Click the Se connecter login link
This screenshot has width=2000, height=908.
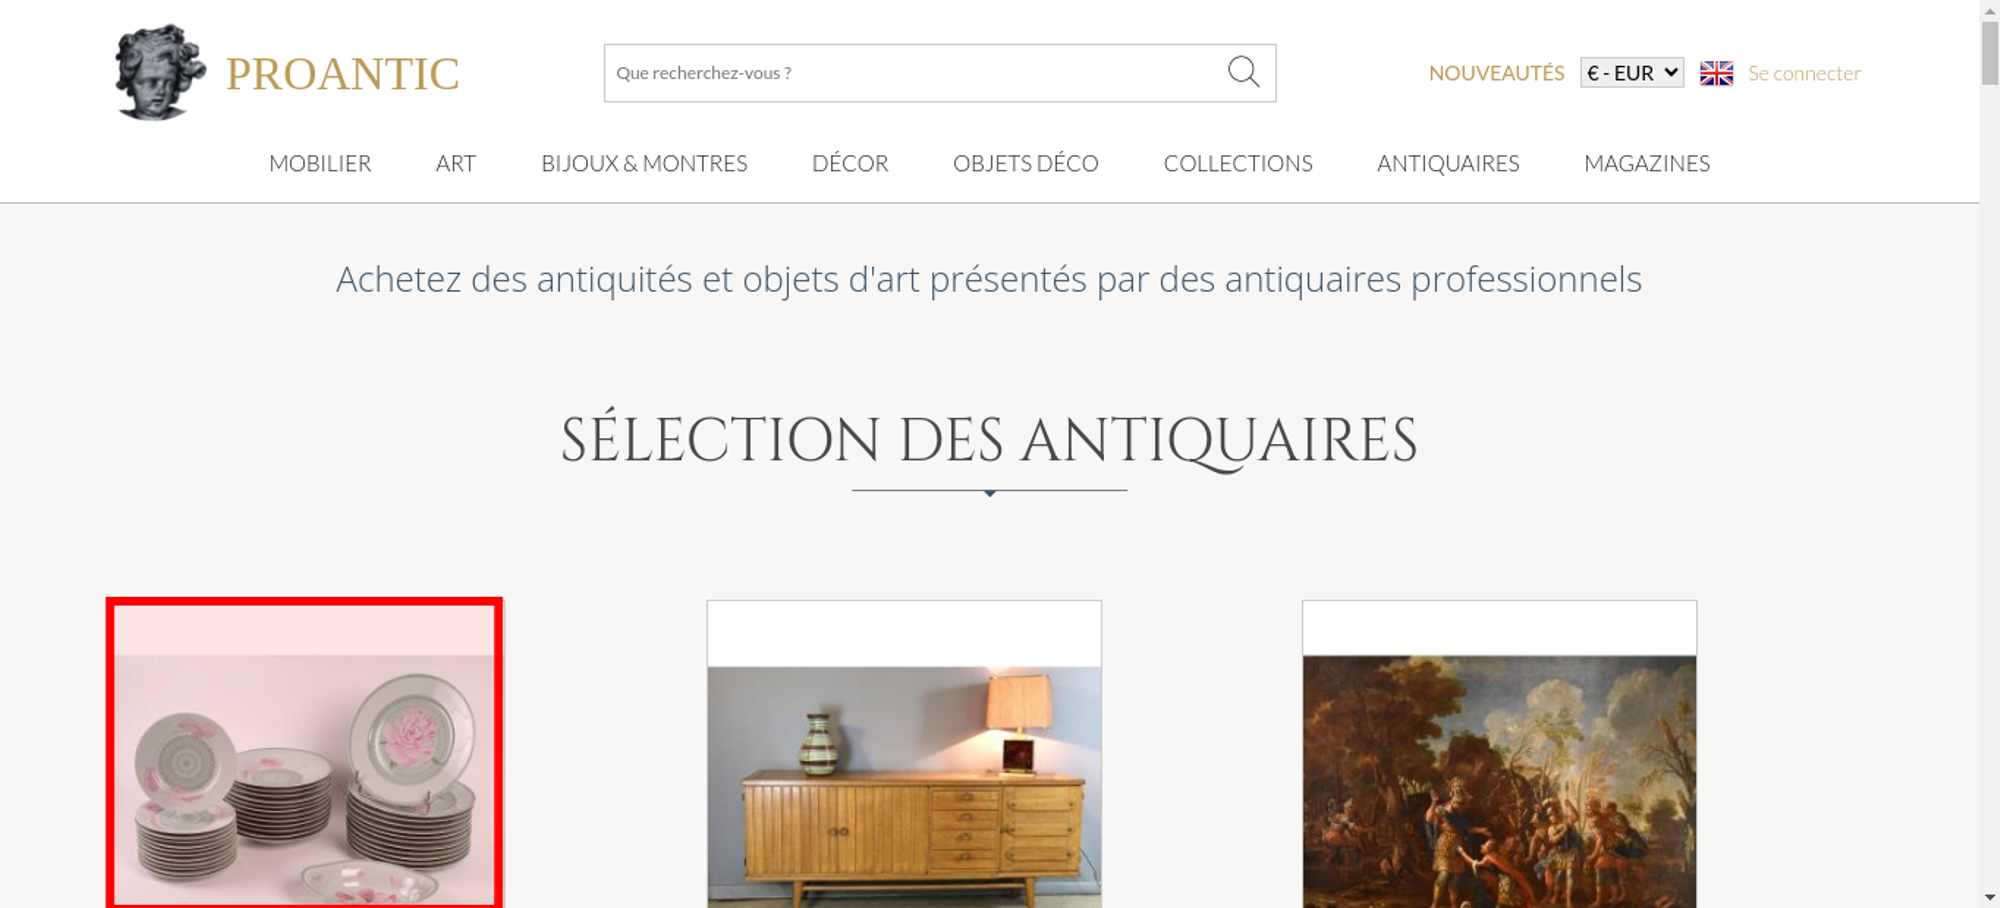(x=1804, y=73)
